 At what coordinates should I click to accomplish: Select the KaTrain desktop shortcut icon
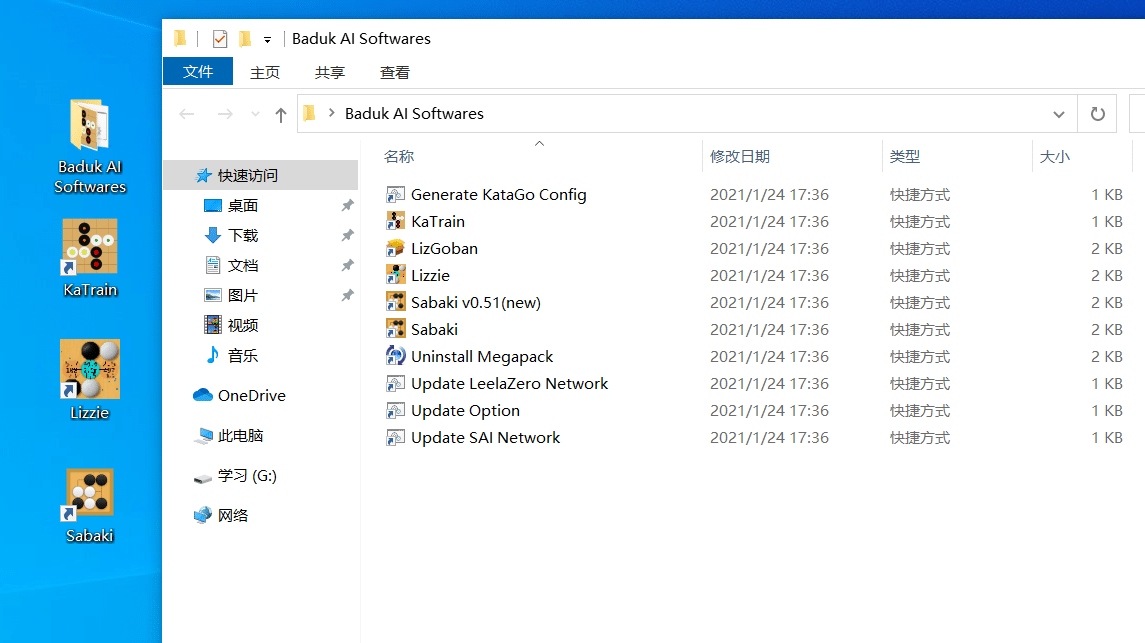pyautogui.click(x=89, y=247)
